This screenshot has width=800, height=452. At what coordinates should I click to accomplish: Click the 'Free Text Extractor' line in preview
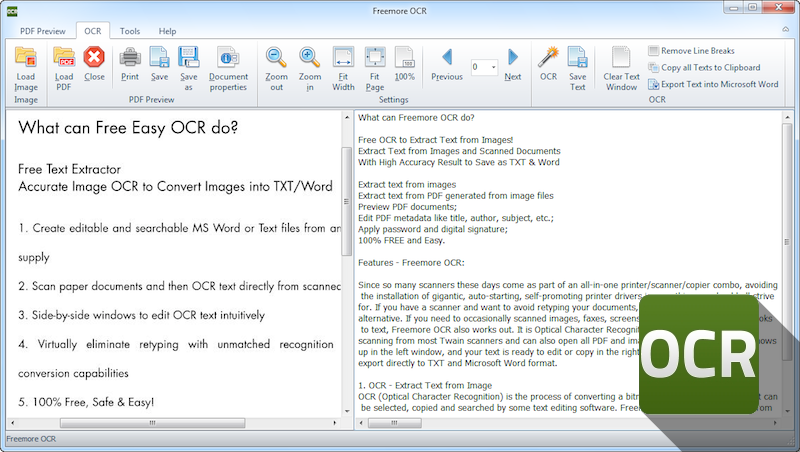(x=69, y=169)
